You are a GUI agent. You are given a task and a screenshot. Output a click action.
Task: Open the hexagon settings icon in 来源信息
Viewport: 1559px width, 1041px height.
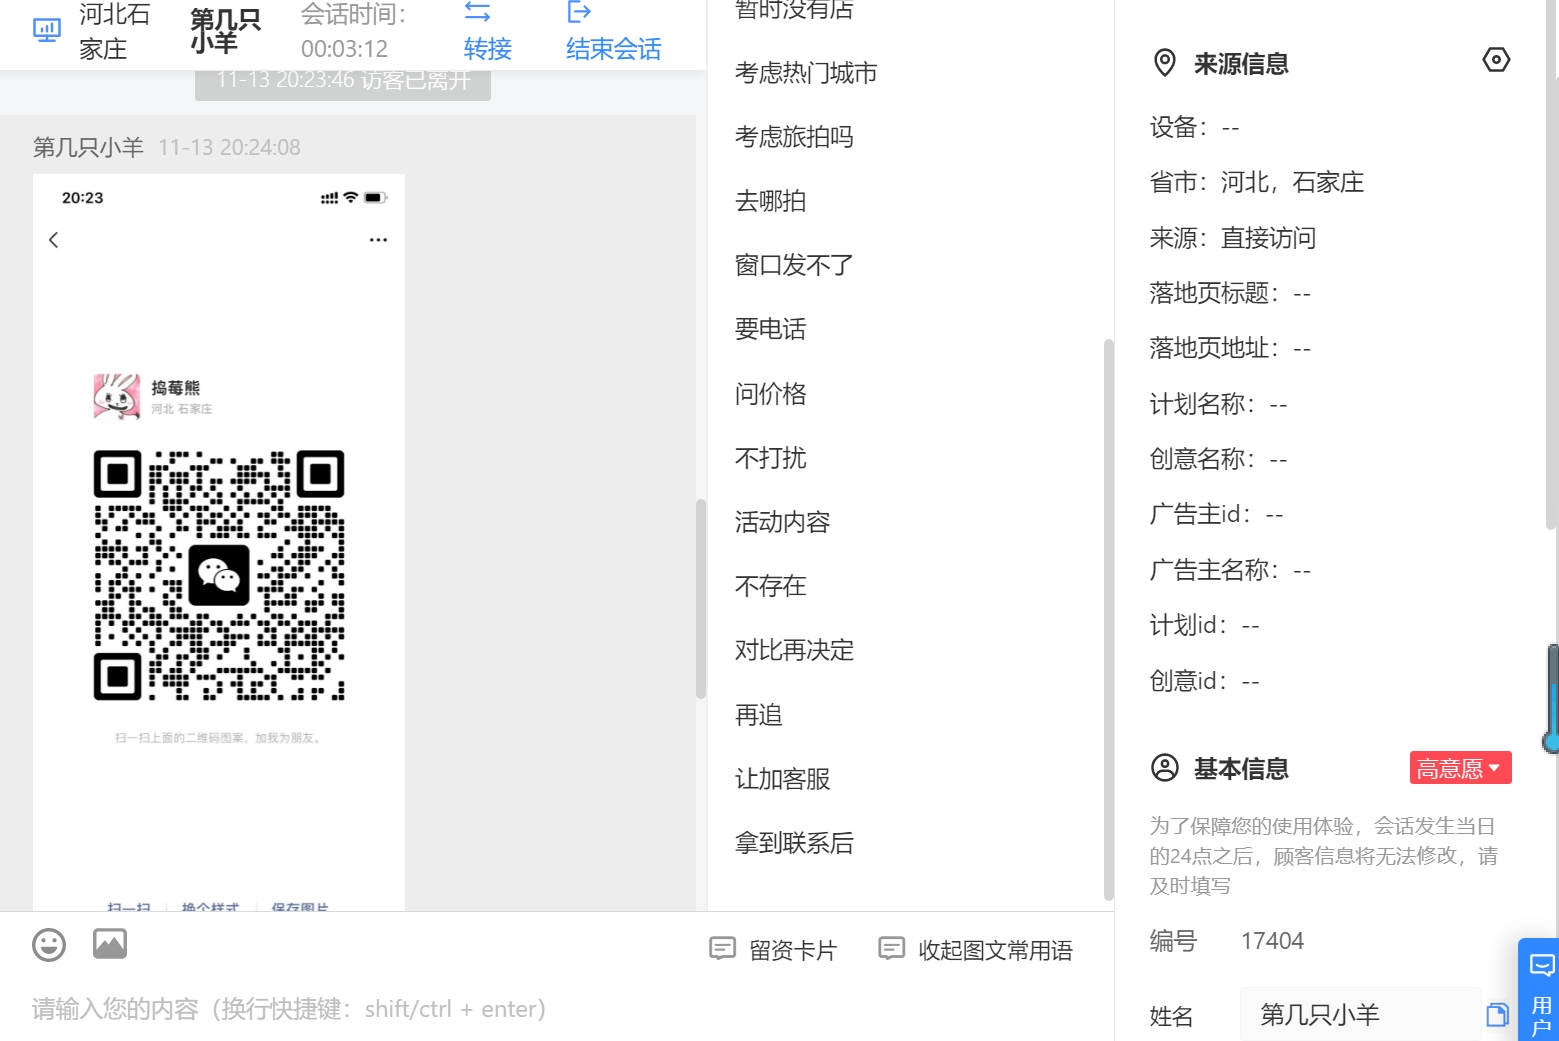(1496, 60)
